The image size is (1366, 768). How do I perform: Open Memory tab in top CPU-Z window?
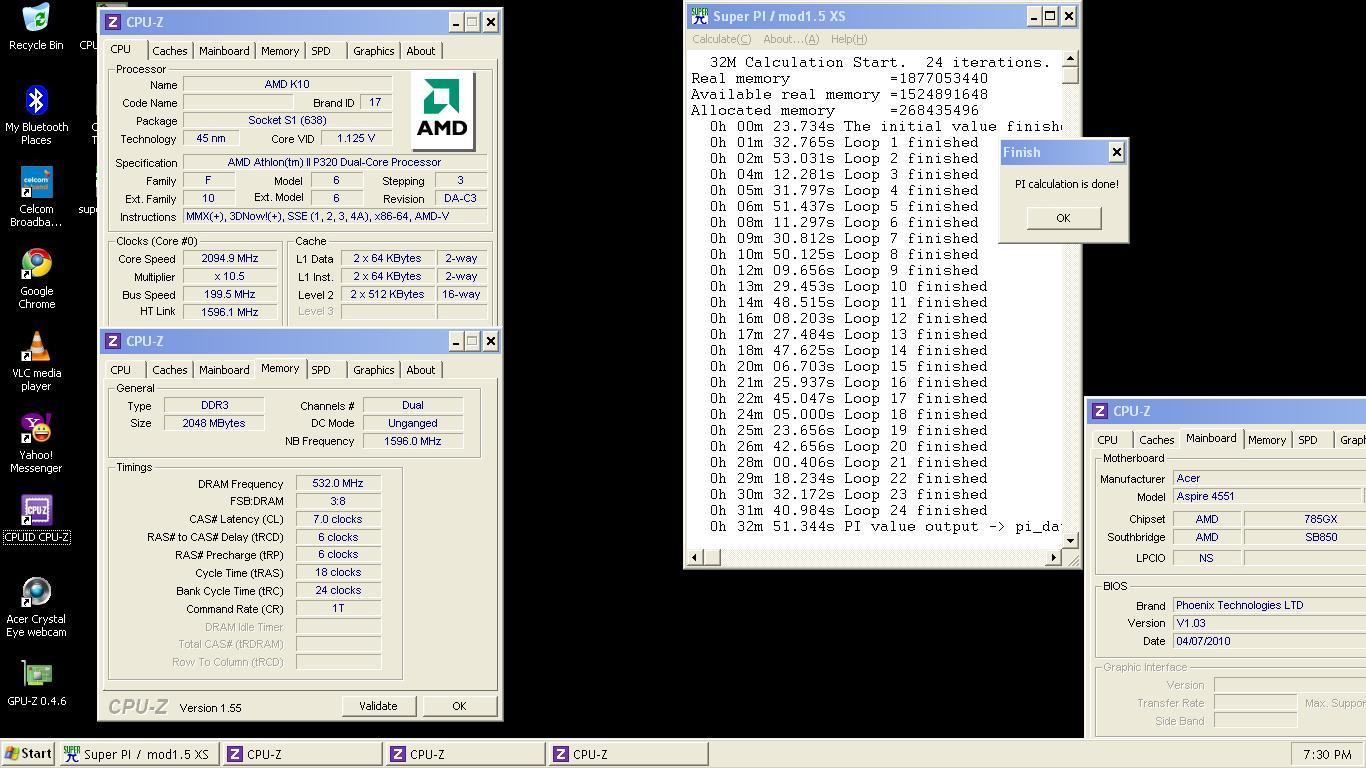pos(280,51)
